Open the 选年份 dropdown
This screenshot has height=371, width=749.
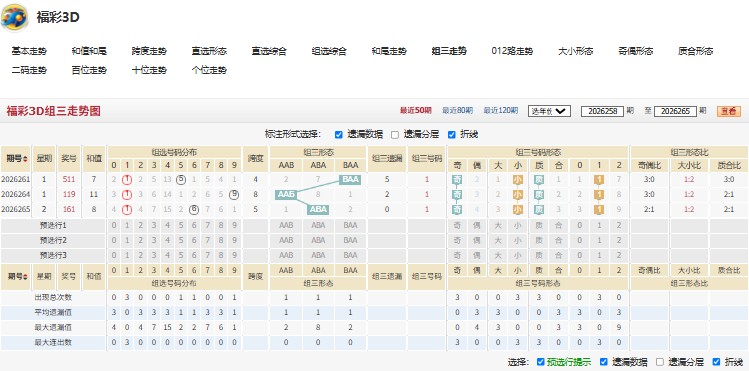[x=549, y=111]
